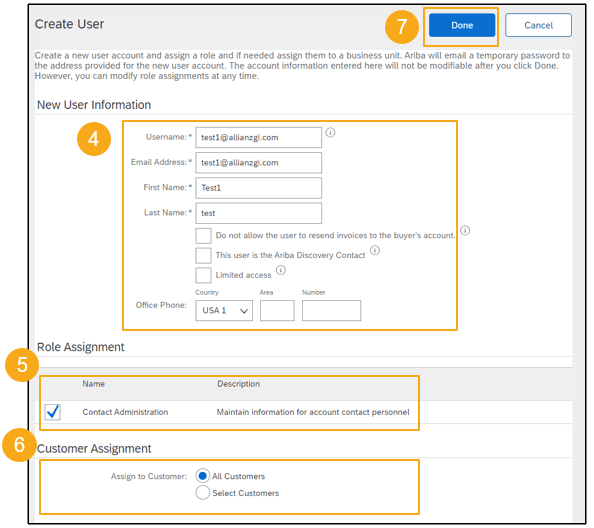The image size is (594, 528).
Task: Select the Description column header
Action: (x=239, y=384)
